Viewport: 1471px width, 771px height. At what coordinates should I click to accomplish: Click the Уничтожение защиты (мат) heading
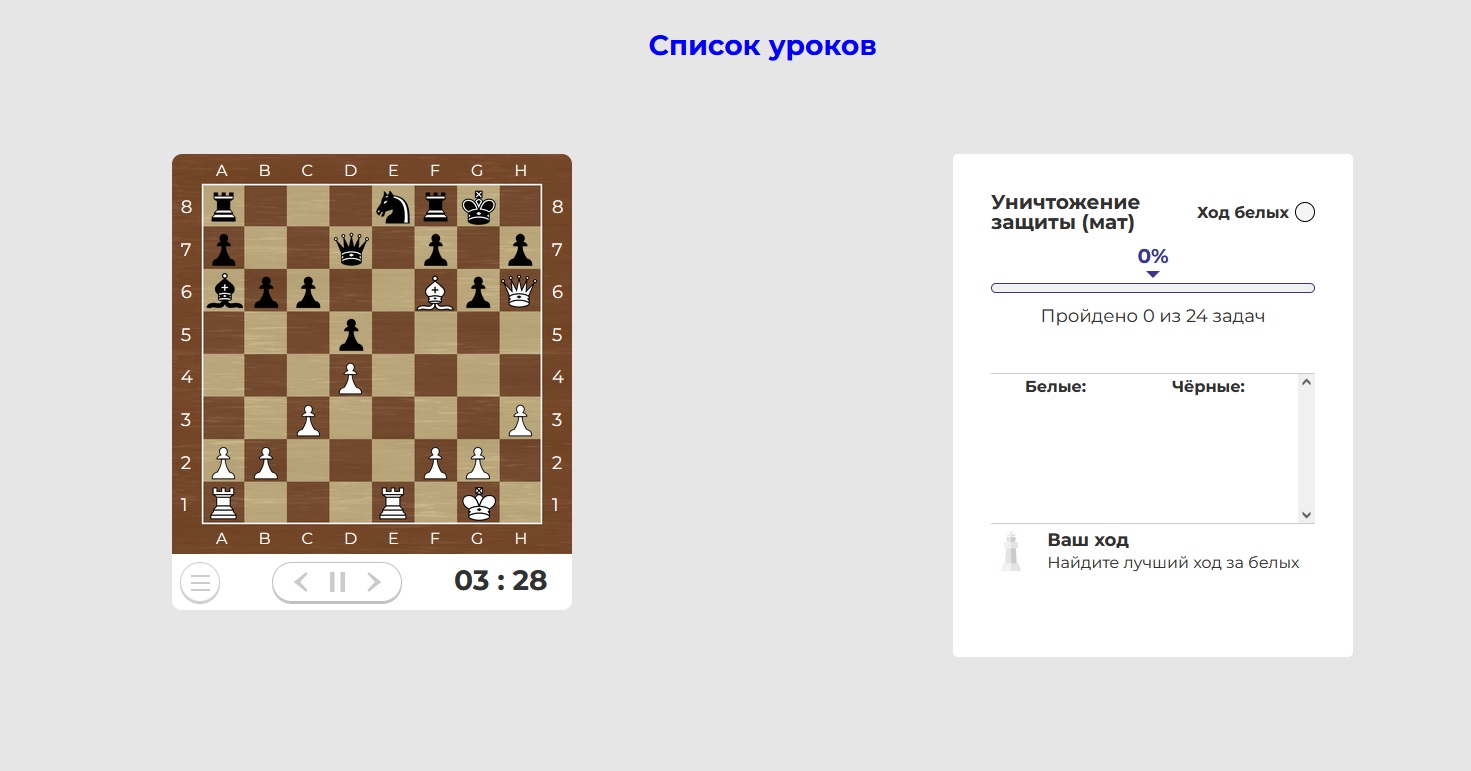point(1066,213)
